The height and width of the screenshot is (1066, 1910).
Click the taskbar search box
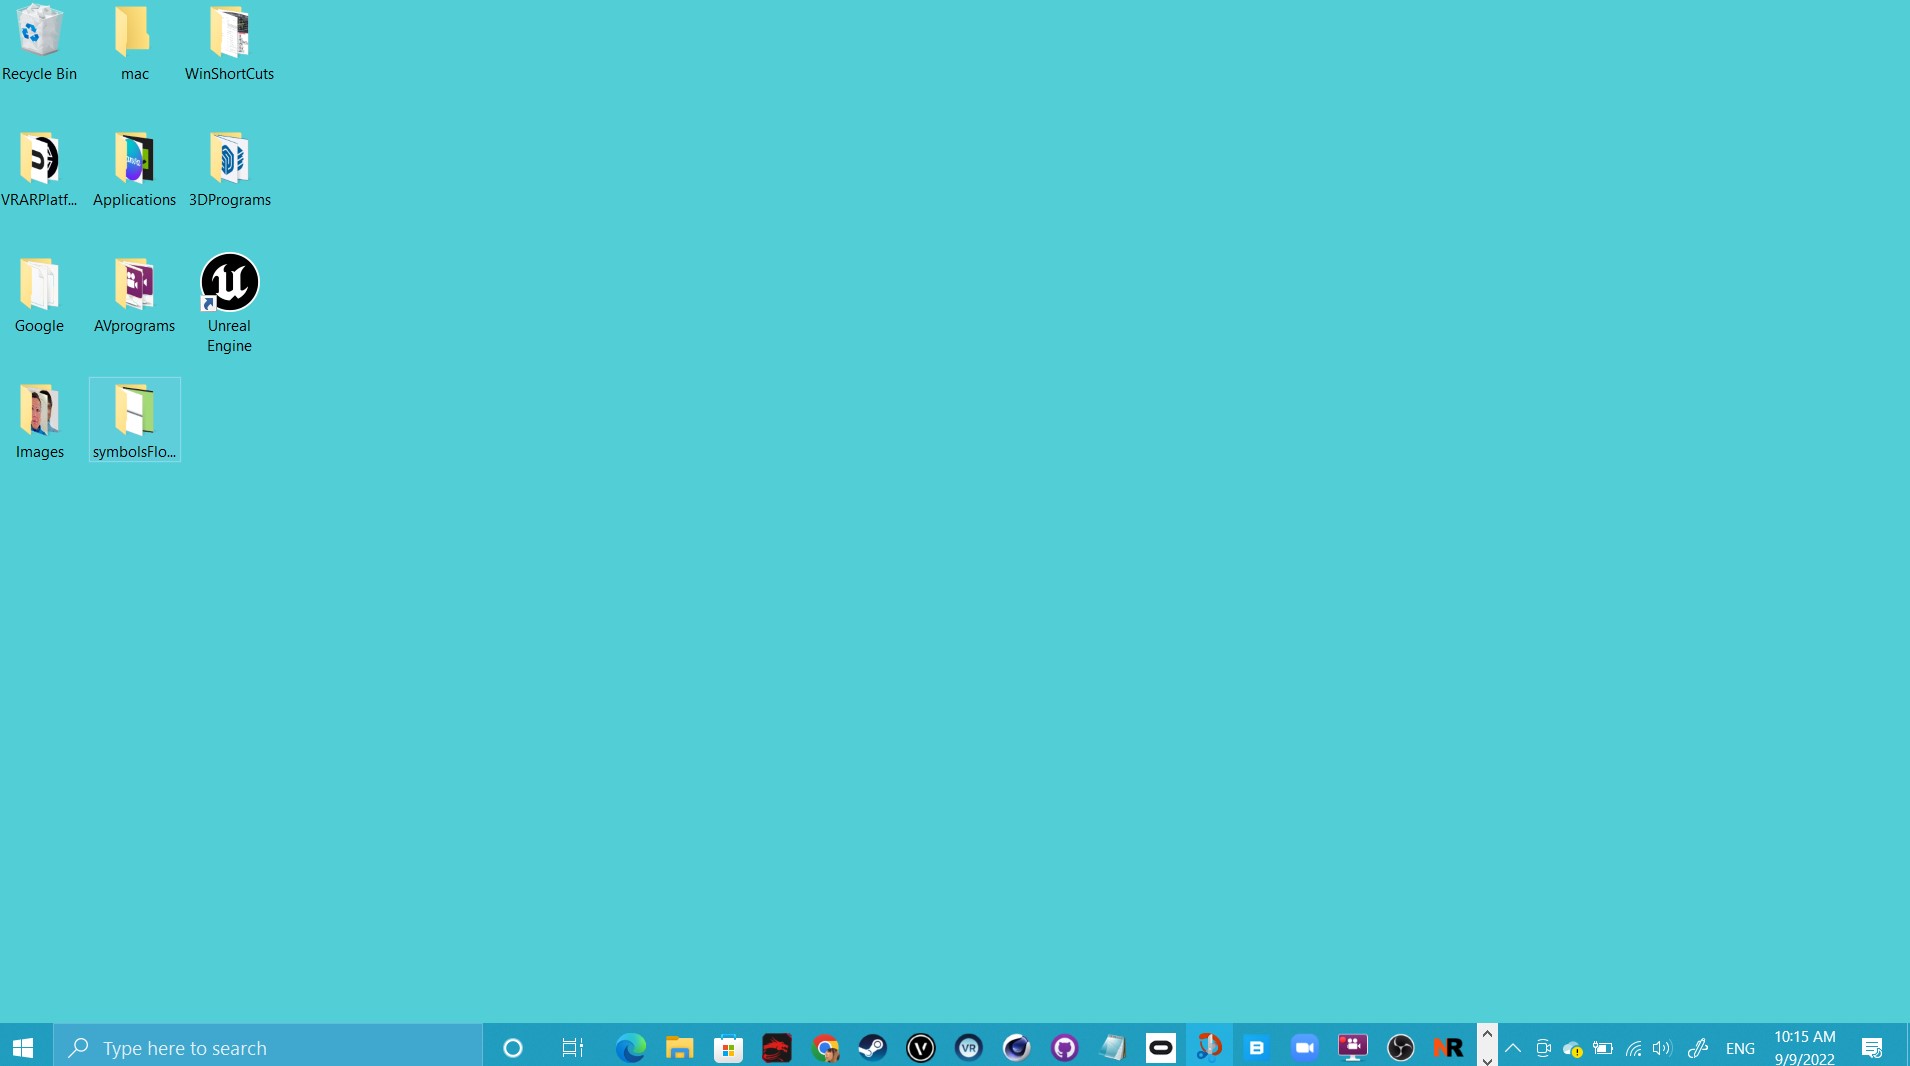268,1047
